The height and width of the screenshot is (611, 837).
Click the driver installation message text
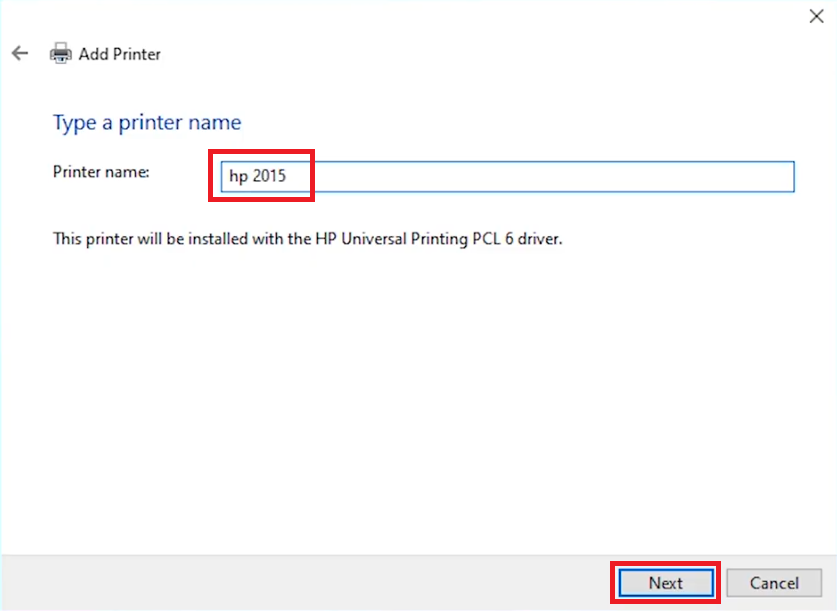(307, 239)
